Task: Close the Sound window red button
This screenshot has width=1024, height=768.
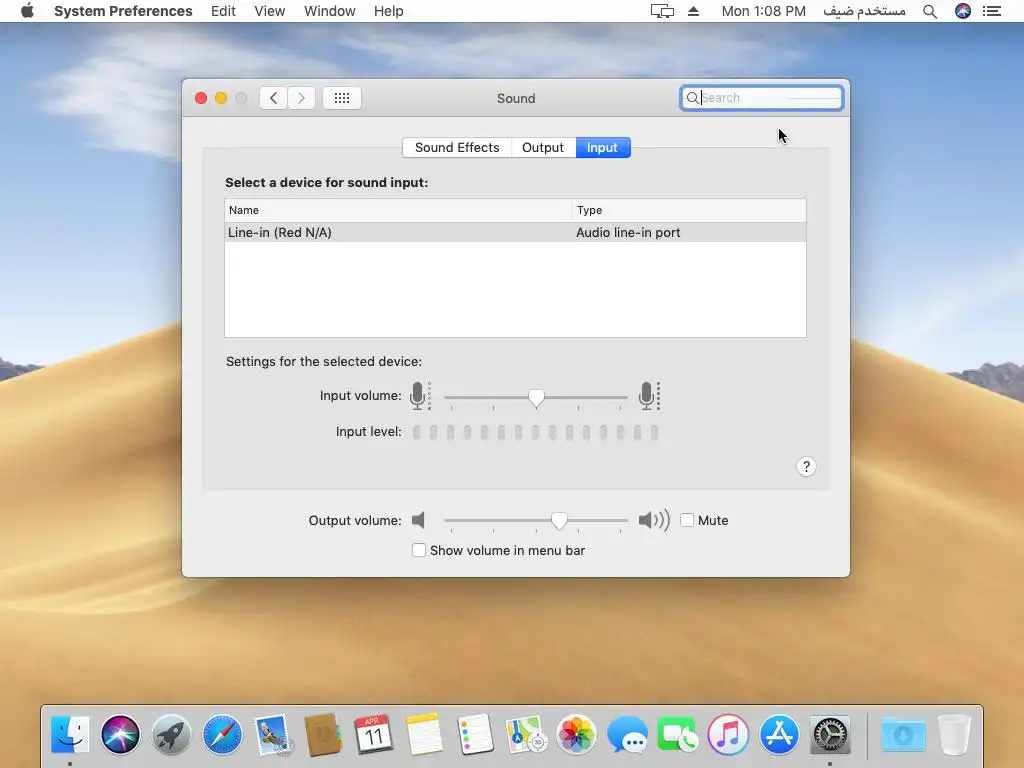Action: 201,98
